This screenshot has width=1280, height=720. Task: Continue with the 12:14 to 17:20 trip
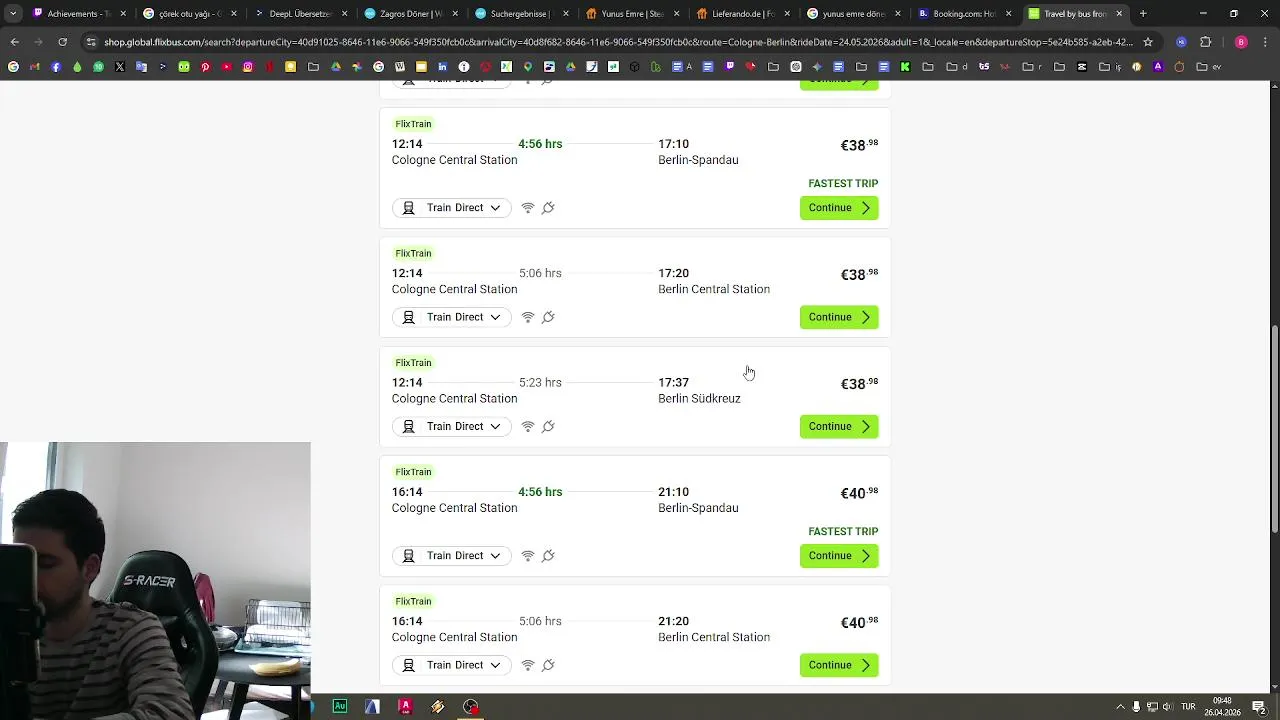click(x=839, y=317)
